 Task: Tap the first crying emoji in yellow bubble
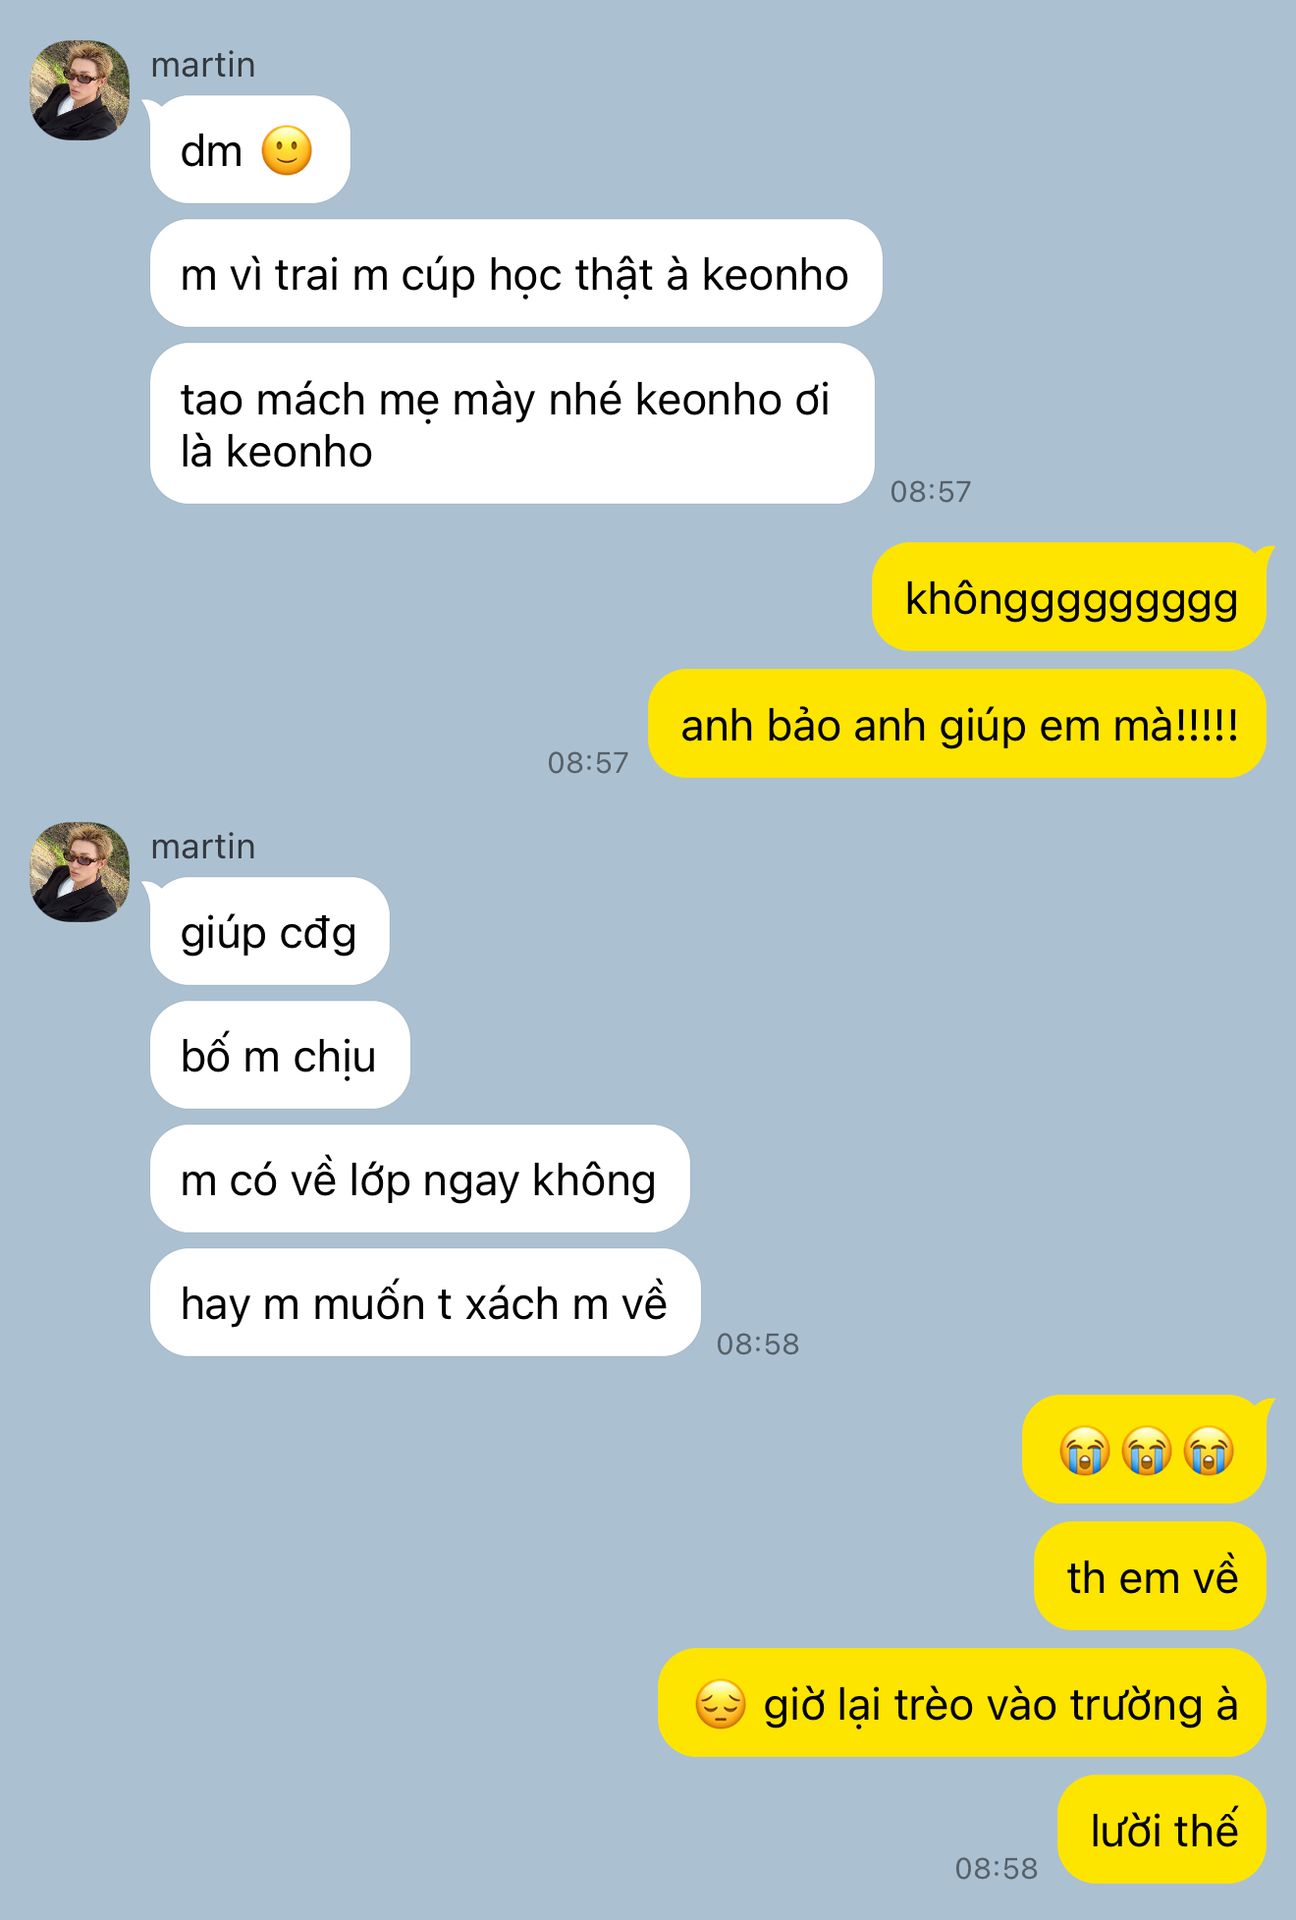[x=1085, y=1450]
